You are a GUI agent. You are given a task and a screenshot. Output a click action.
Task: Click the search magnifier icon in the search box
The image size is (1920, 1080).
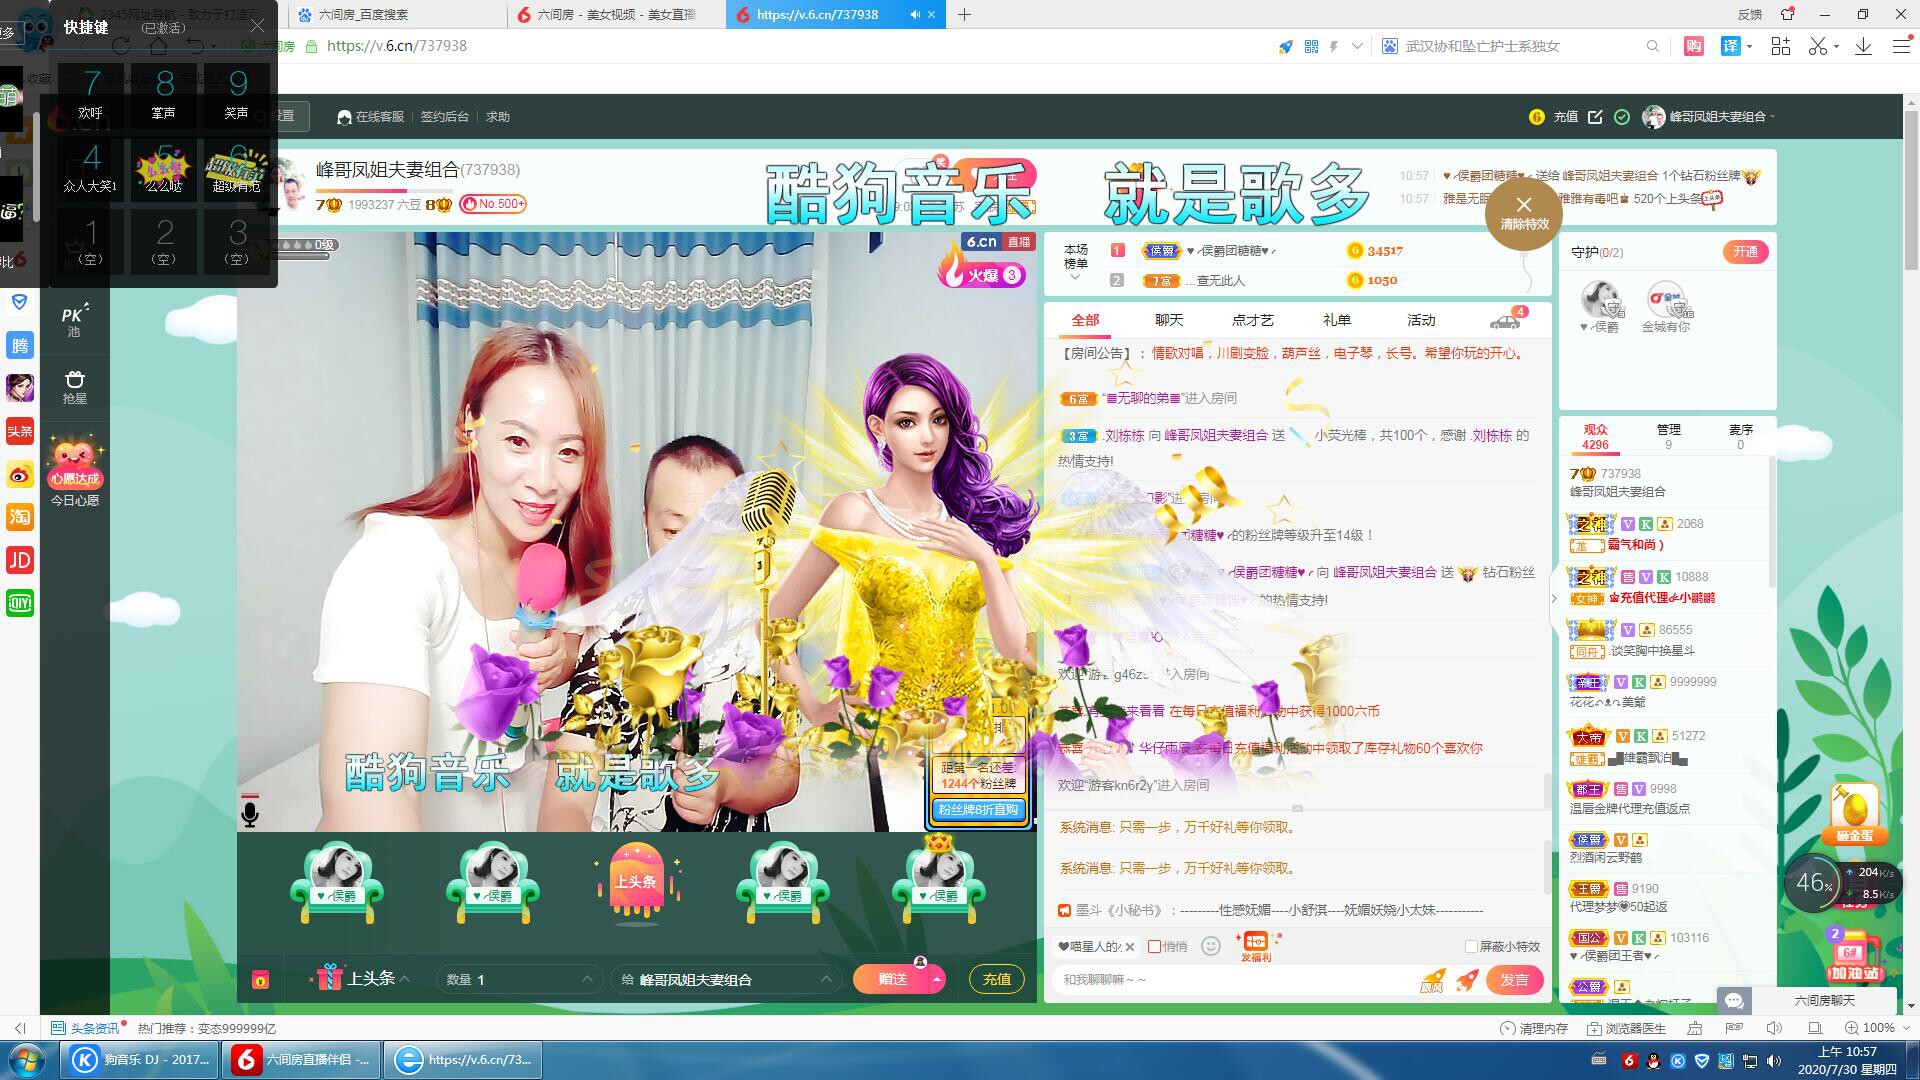click(1653, 46)
